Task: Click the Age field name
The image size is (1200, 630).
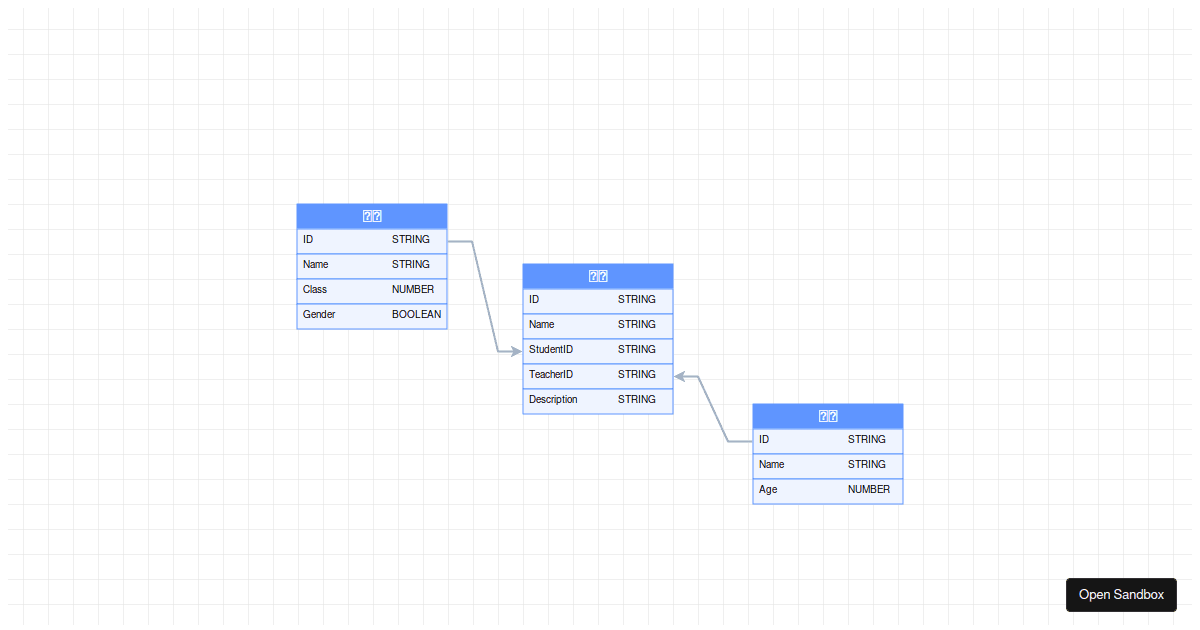Action: (768, 490)
